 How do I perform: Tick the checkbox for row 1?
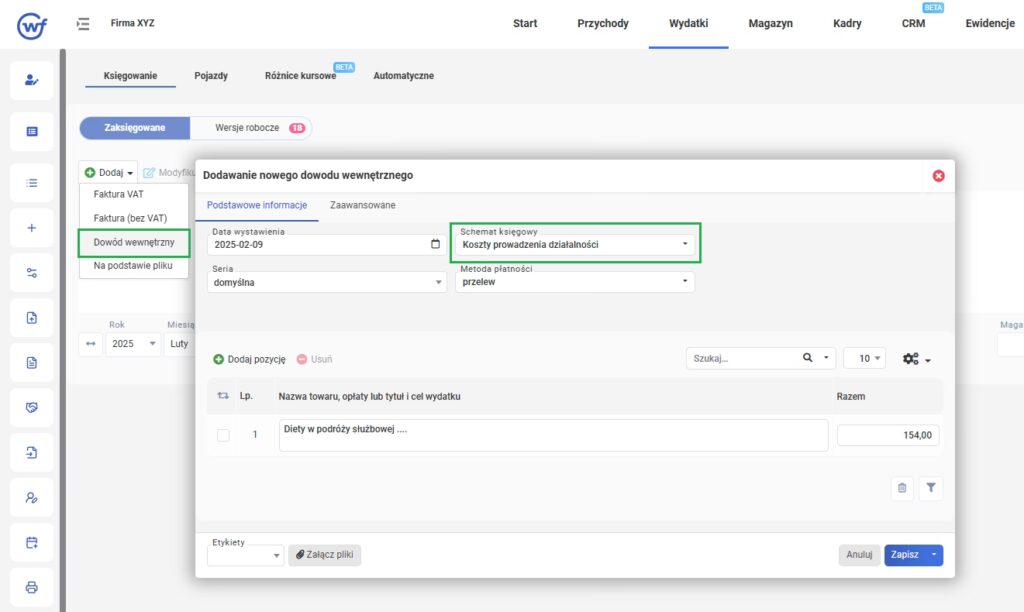coord(223,435)
